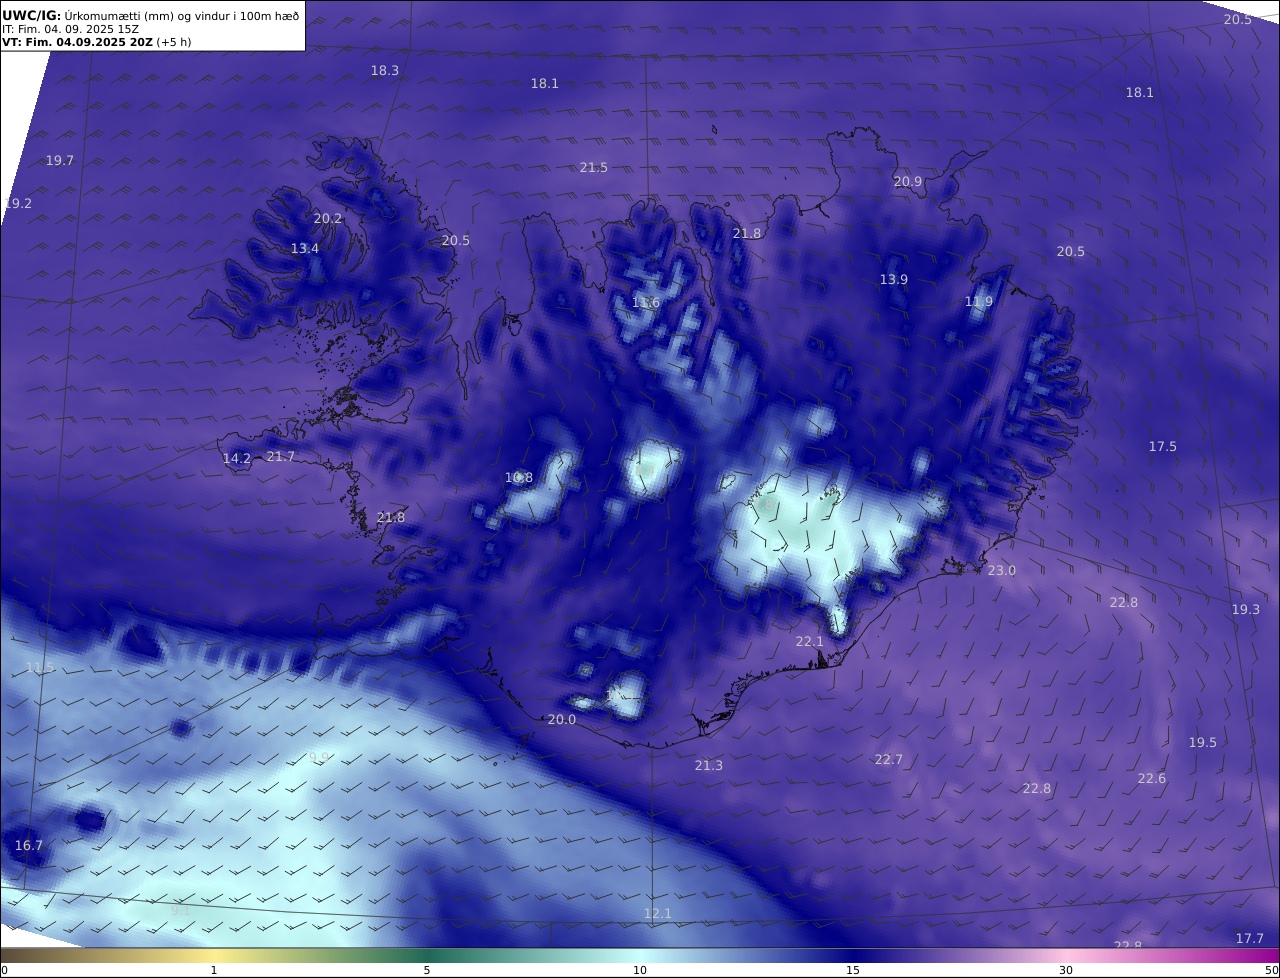
Task: Click the 12.1 value label
Action: pos(658,914)
